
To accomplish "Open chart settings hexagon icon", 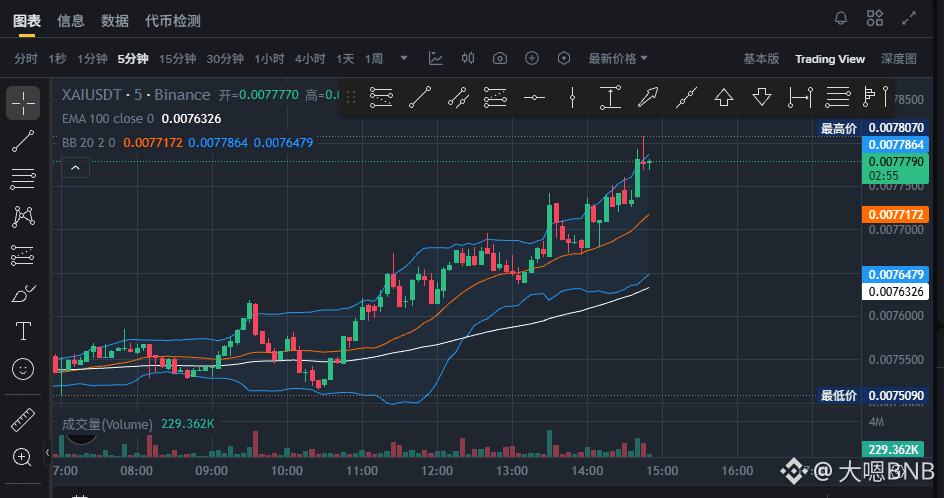I will [564, 58].
